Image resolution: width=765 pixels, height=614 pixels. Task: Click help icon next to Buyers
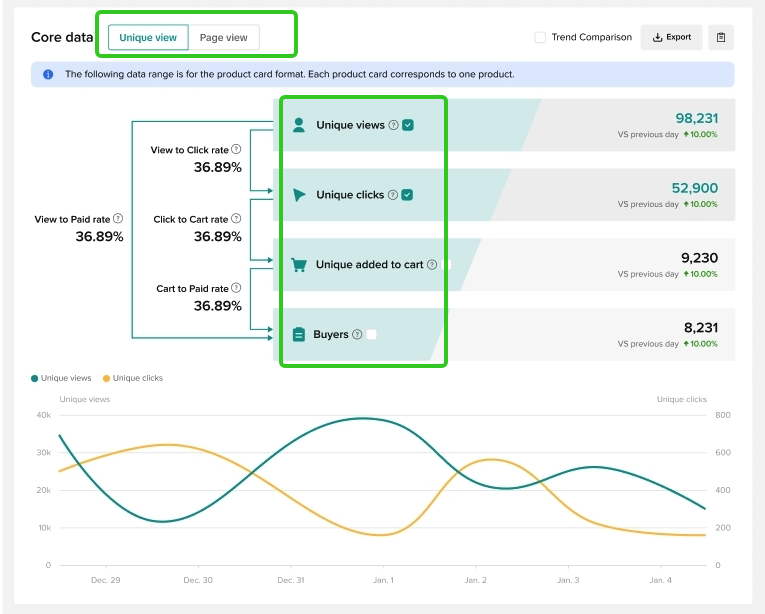(x=357, y=335)
